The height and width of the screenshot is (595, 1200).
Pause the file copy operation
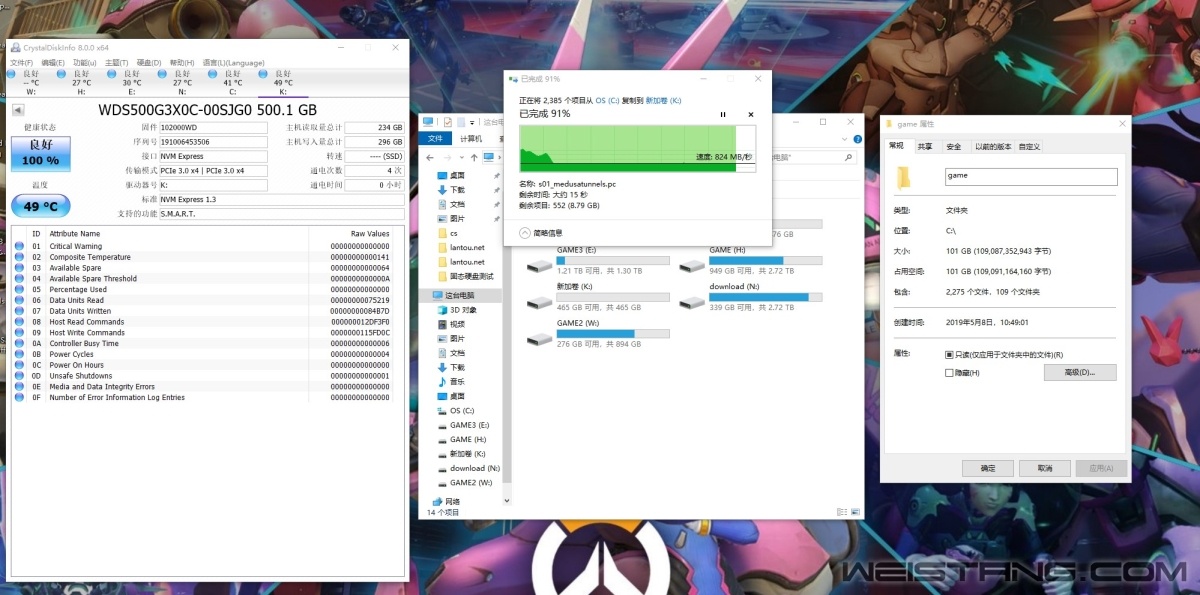click(723, 115)
